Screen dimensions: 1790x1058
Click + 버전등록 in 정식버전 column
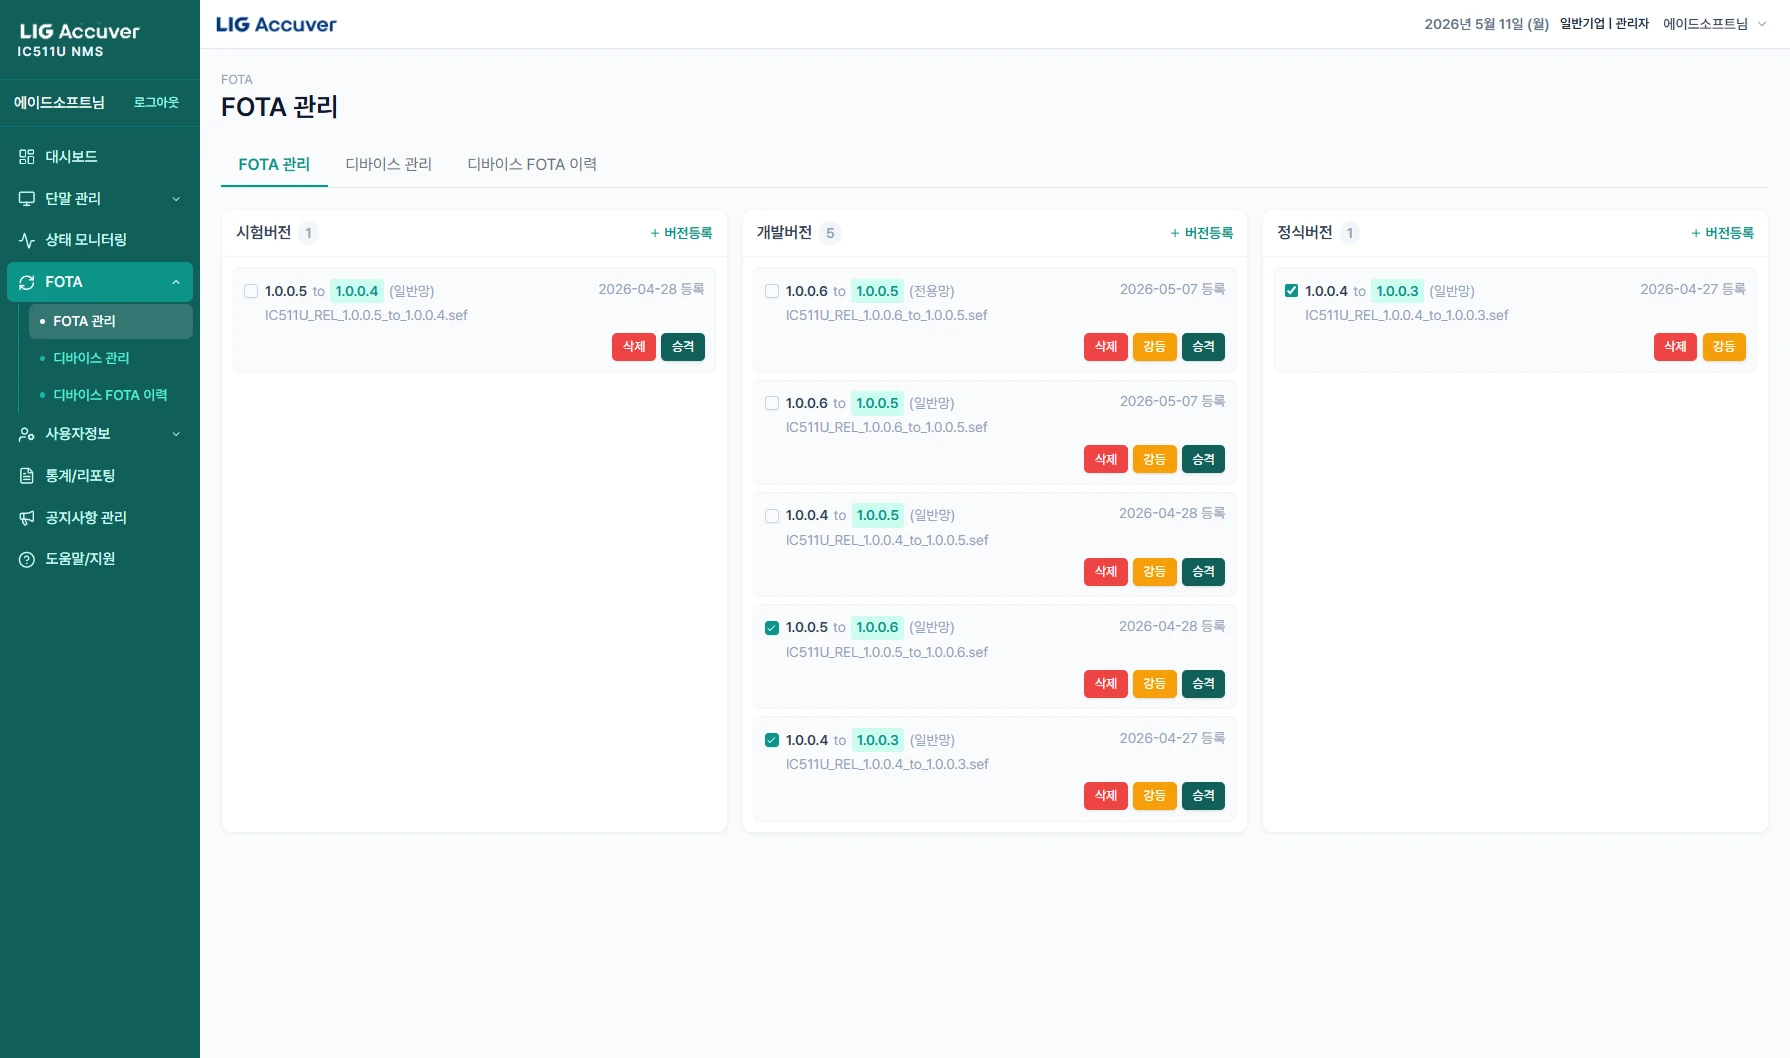click(1722, 233)
